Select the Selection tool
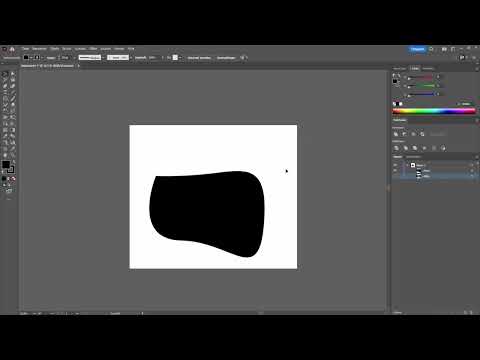 (x=5, y=74)
